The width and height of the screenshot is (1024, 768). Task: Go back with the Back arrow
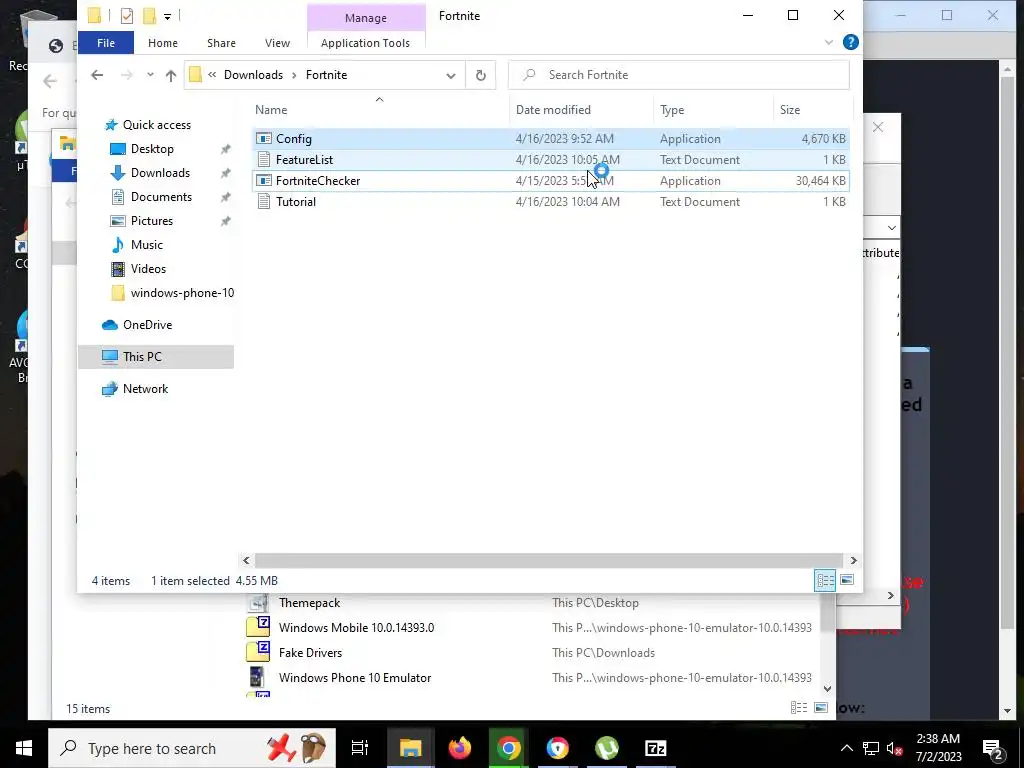point(97,75)
